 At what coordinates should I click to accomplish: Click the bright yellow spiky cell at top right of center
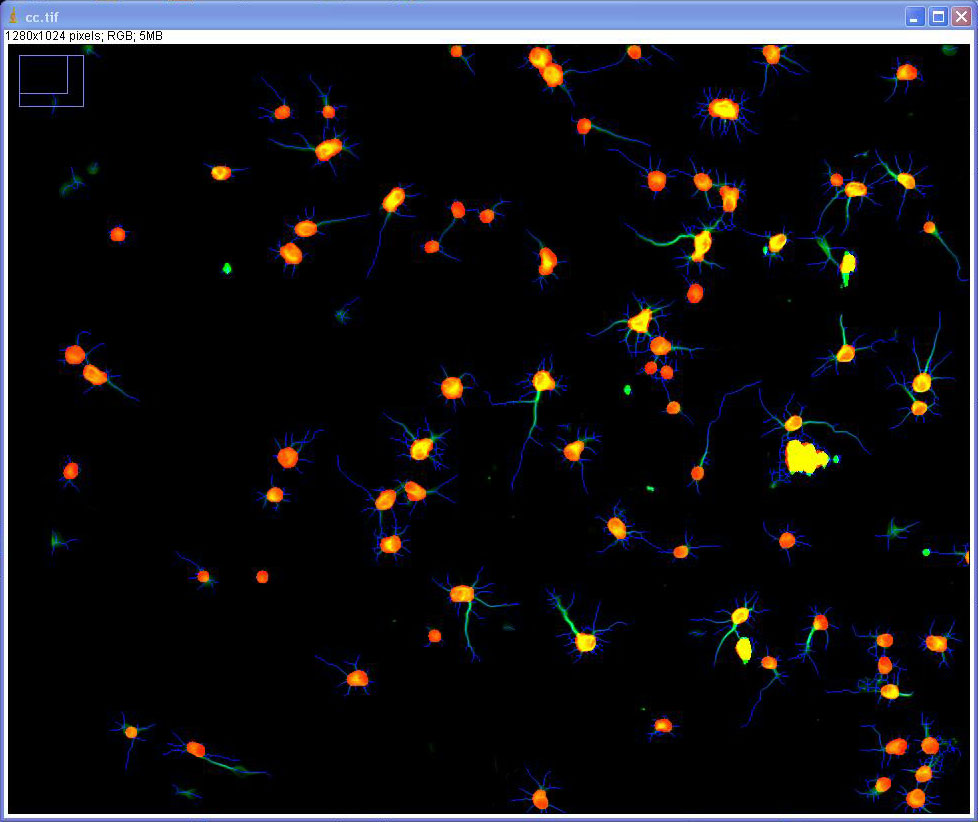(x=723, y=109)
